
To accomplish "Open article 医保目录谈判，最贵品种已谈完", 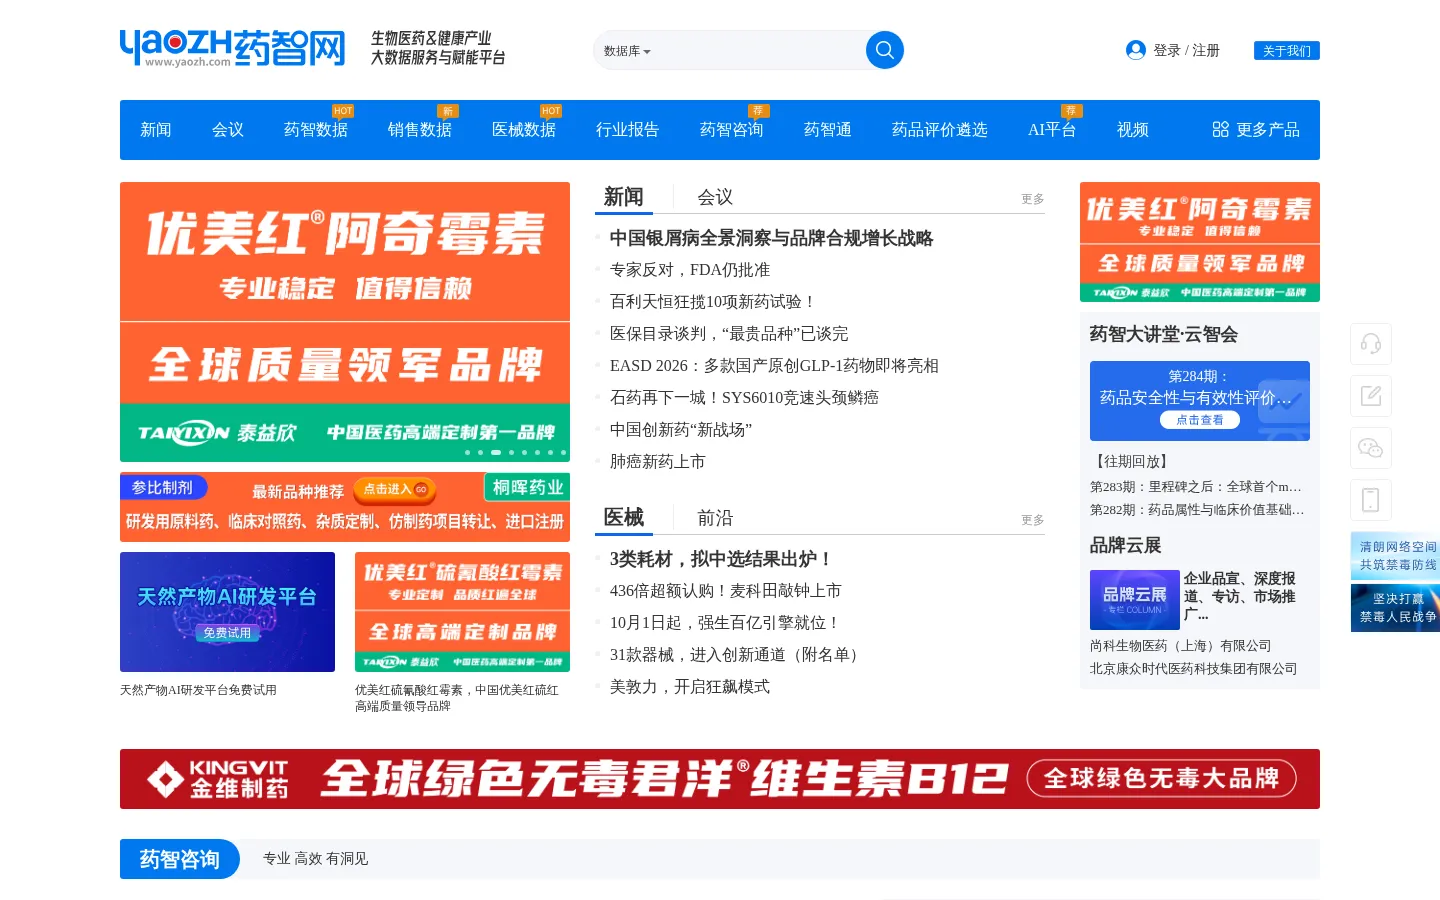I will (729, 334).
